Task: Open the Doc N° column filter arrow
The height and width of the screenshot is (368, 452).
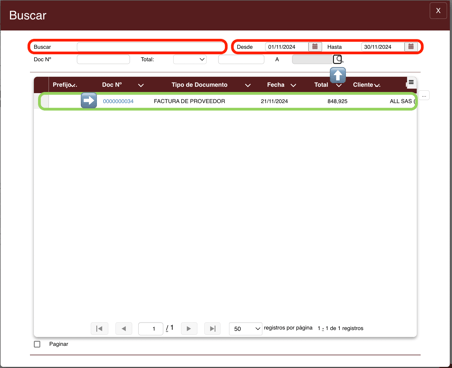Action: 141,85
